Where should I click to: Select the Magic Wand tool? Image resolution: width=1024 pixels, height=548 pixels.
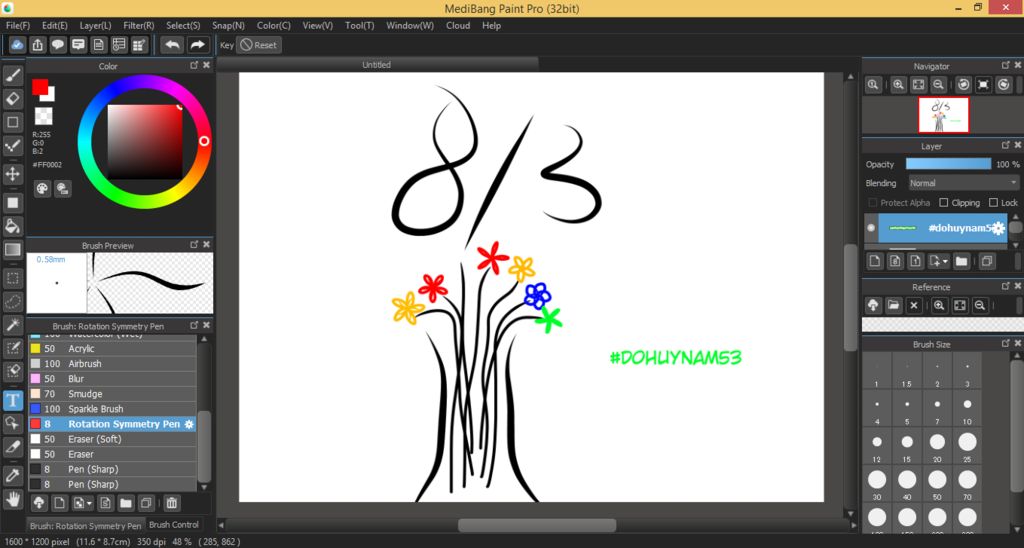click(12, 325)
